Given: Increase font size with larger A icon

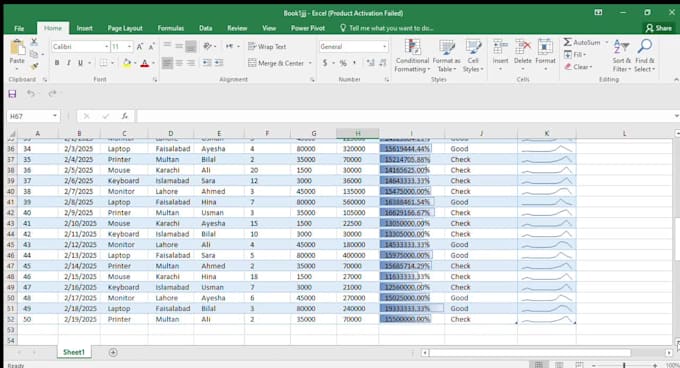Looking at the screenshot, I should point(140,46).
